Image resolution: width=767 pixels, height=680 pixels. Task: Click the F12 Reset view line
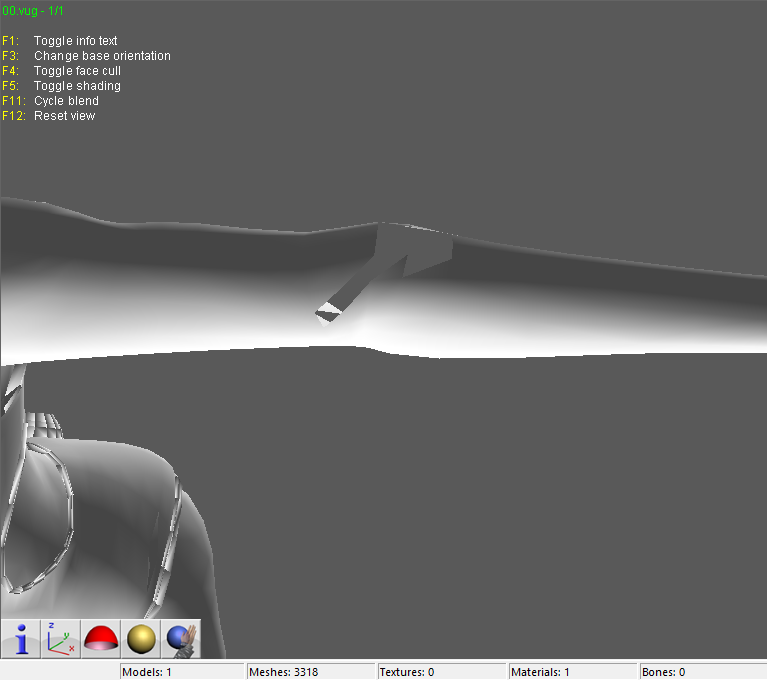(x=64, y=116)
